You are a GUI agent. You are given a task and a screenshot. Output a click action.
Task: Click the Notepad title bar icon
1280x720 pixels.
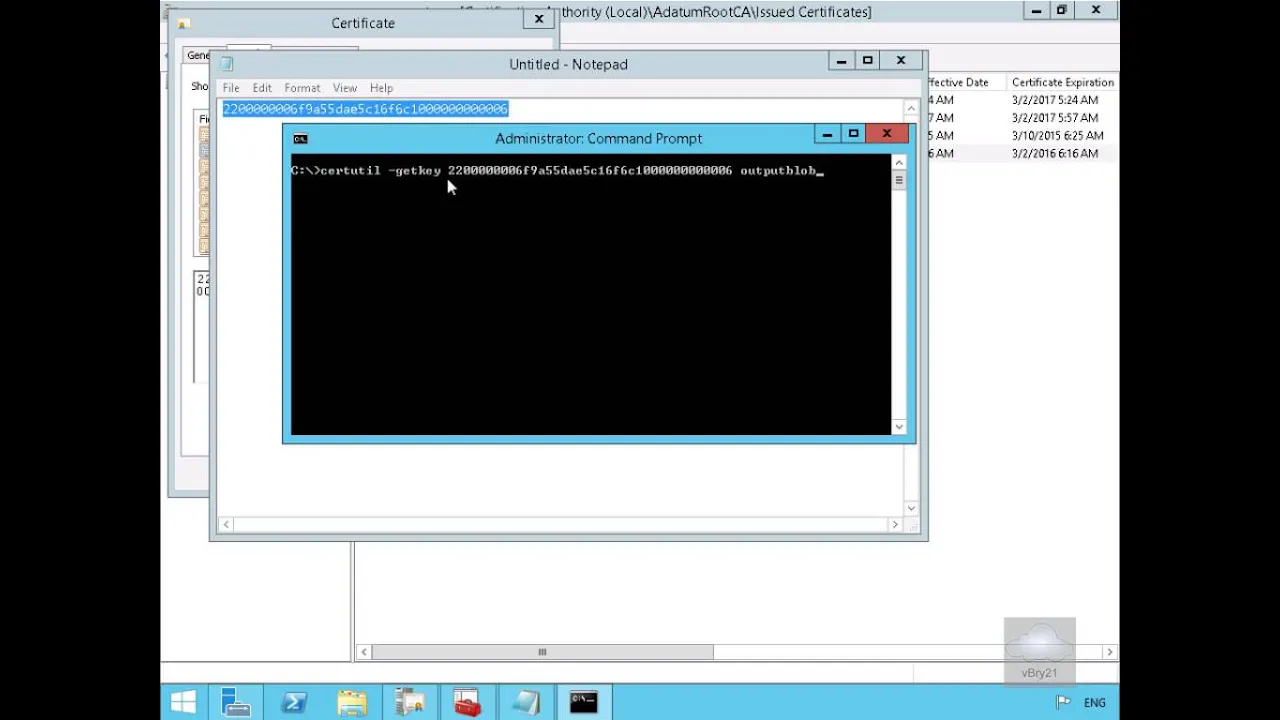[x=227, y=64]
